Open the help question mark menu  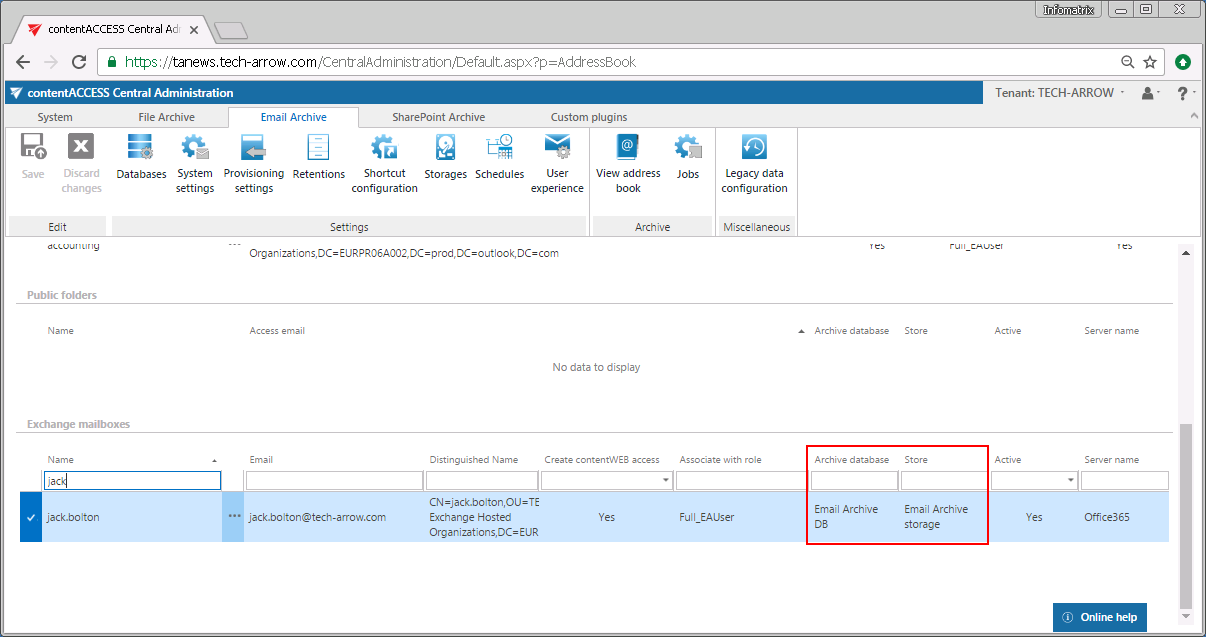(x=1185, y=93)
